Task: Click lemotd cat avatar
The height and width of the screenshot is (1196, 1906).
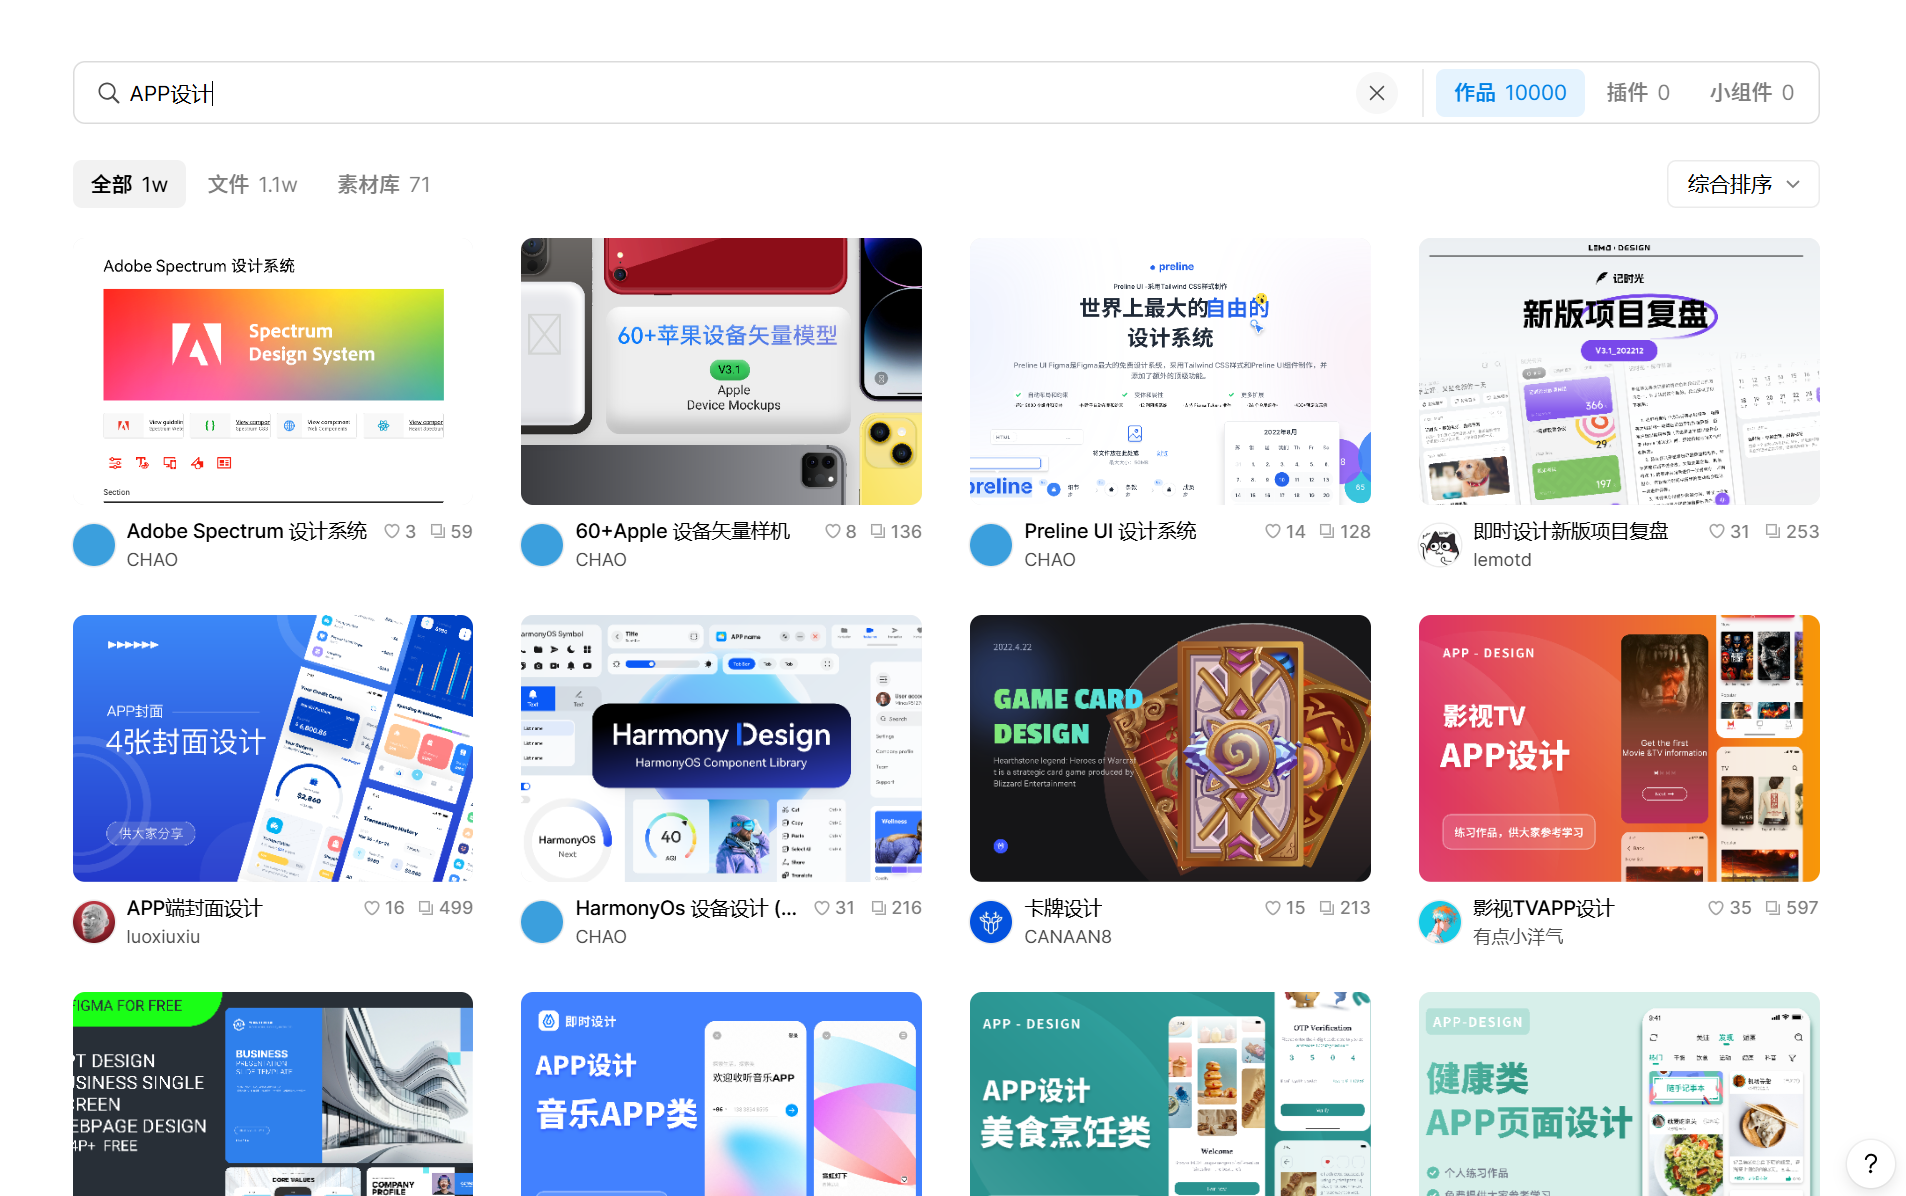Action: tap(1440, 545)
